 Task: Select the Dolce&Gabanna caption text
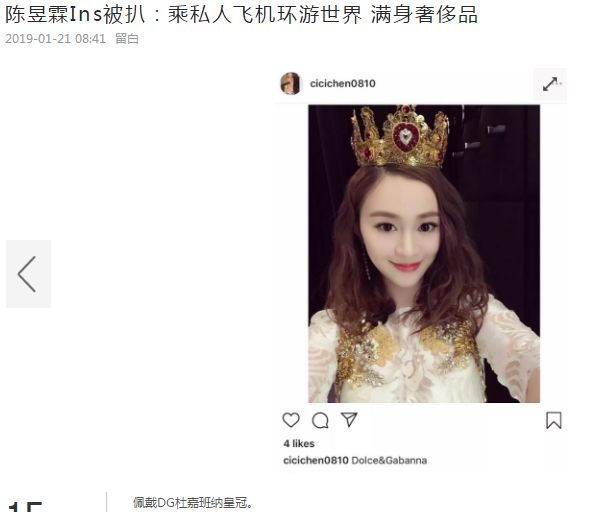coord(389,460)
